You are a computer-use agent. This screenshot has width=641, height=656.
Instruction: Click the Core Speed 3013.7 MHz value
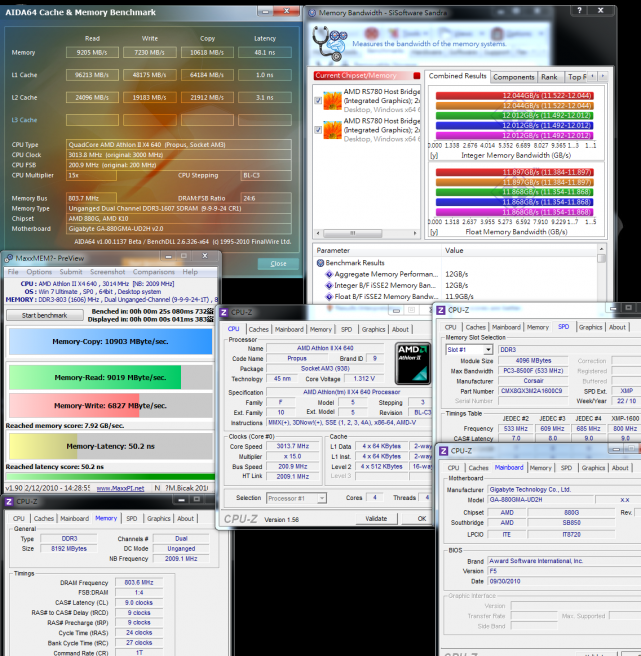point(293,446)
